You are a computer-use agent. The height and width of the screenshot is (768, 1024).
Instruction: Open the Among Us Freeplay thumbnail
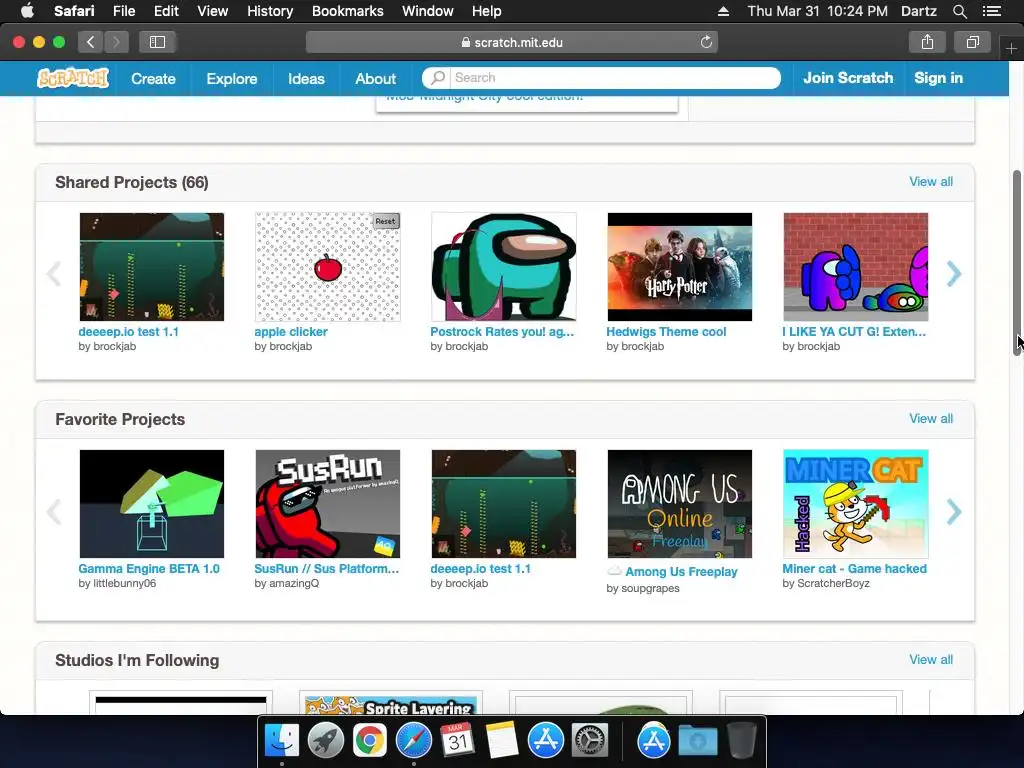click(680, 504)
